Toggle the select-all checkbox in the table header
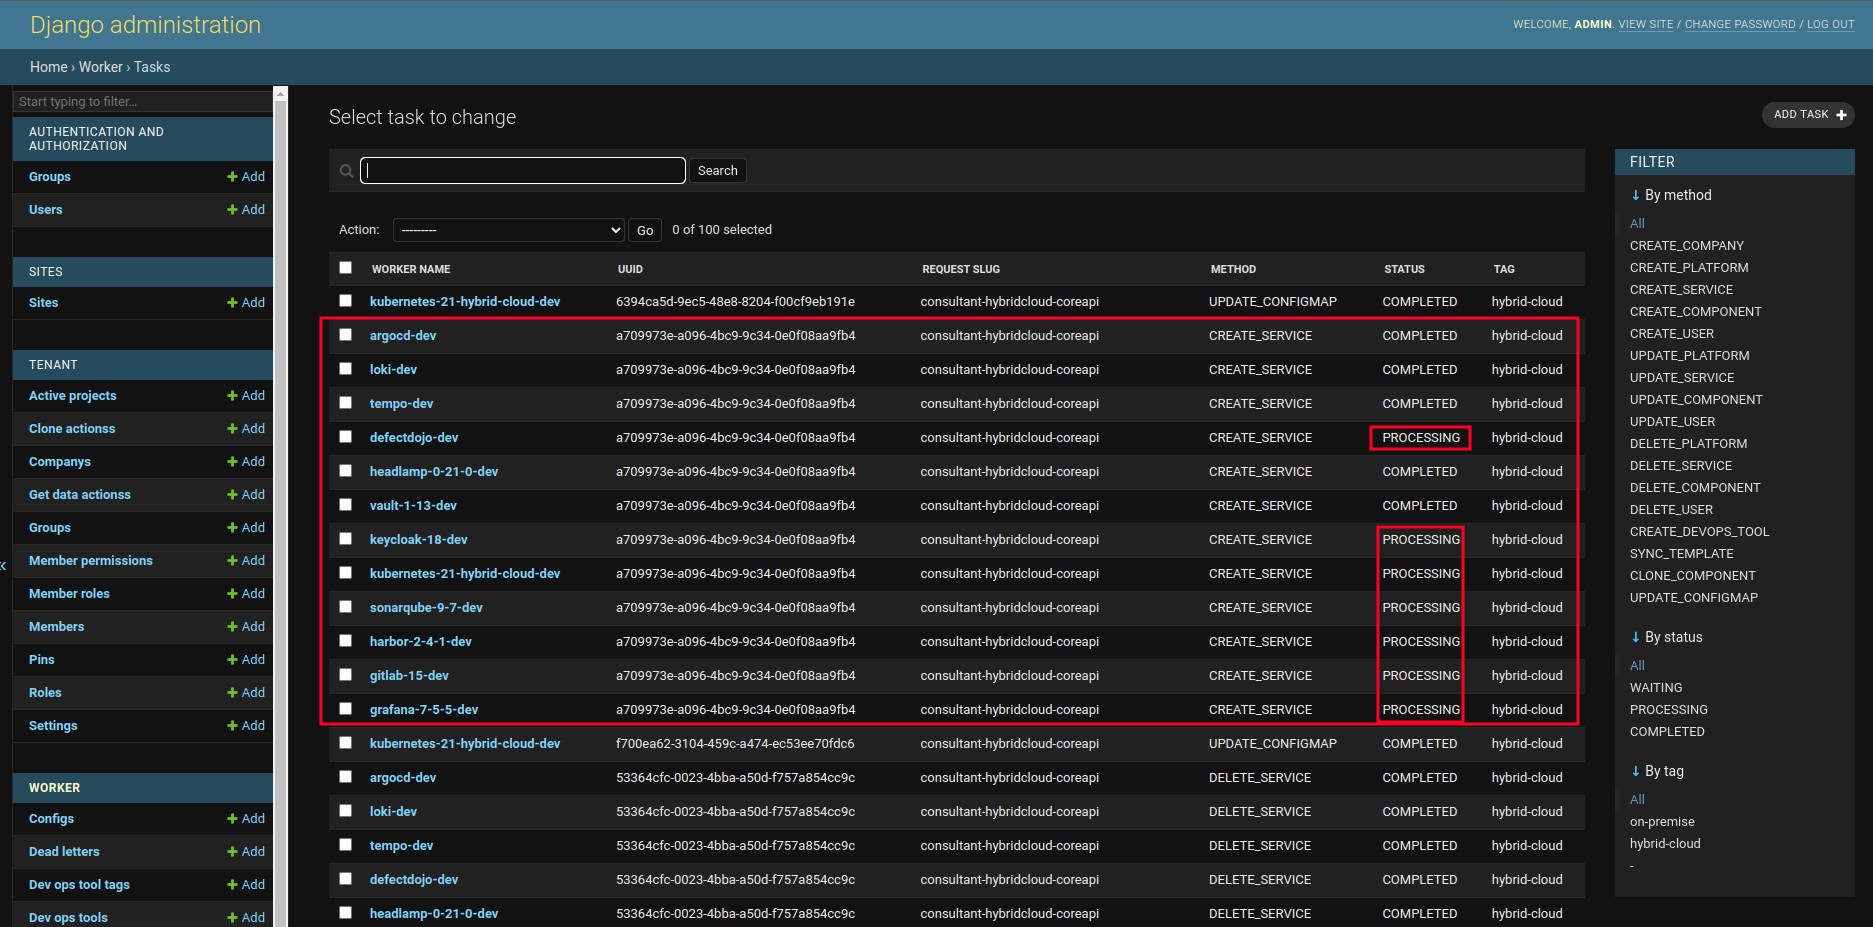This screenshot has height=927, width=1873. click(x=346, y=268)
